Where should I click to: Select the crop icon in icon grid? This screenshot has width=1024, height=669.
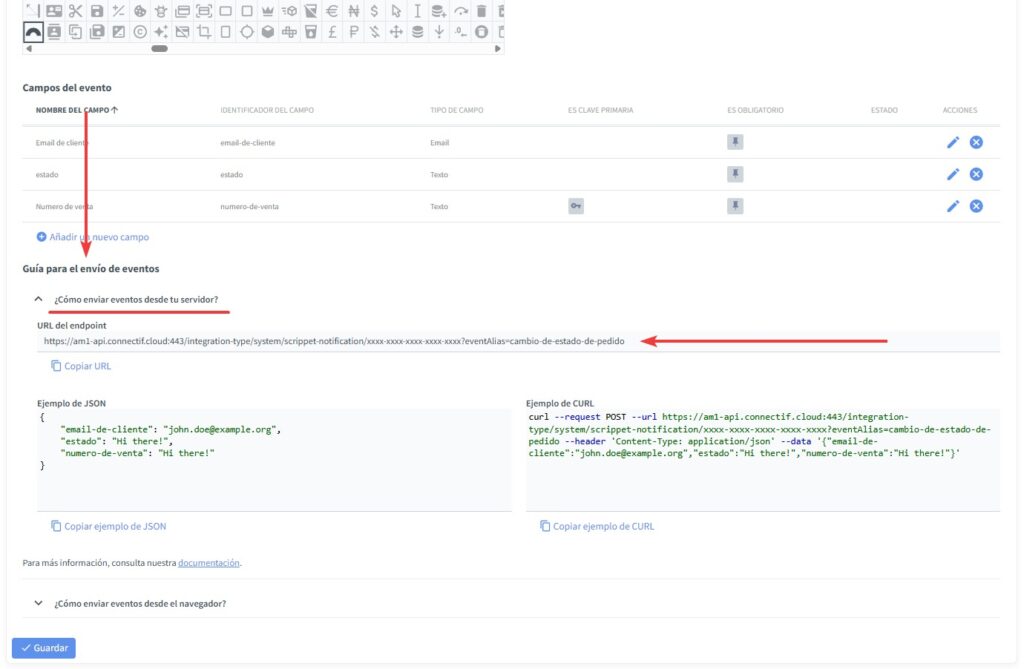(204, 32)
